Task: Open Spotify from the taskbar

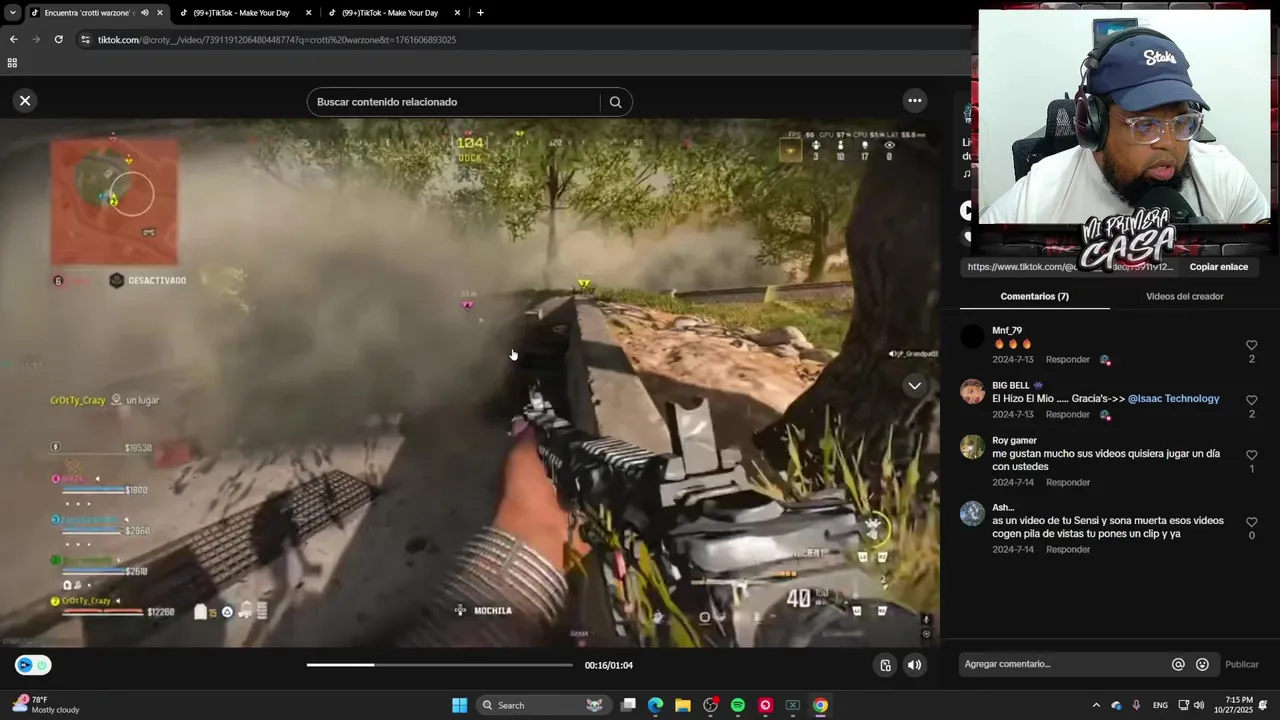Action: pyautogui.click(x=738, y=705)
